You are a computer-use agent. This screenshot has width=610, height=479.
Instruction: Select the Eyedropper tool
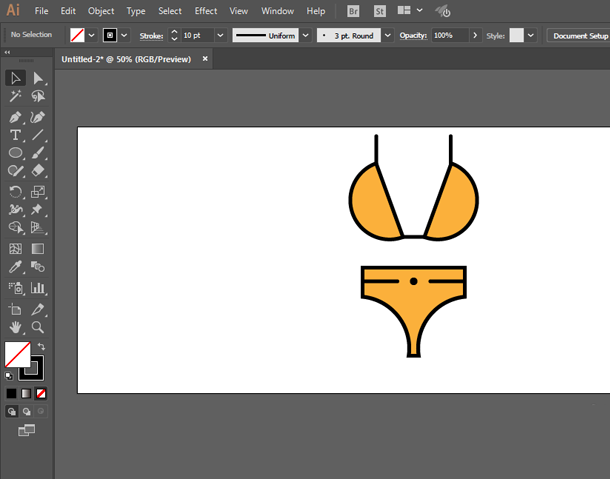[x=16, y=267]
